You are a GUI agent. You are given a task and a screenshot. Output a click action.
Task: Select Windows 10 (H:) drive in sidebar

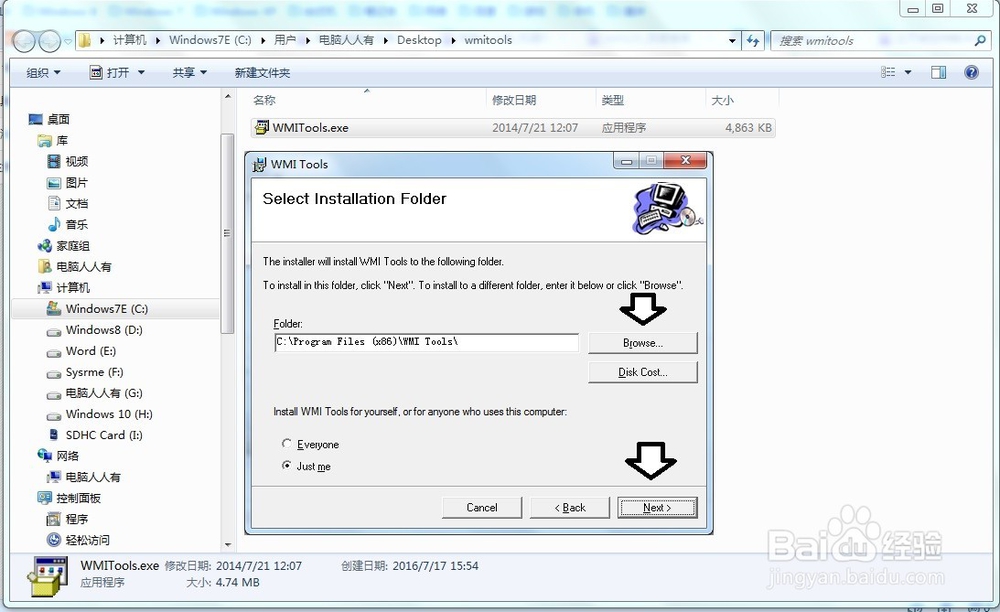click(109, 414)
